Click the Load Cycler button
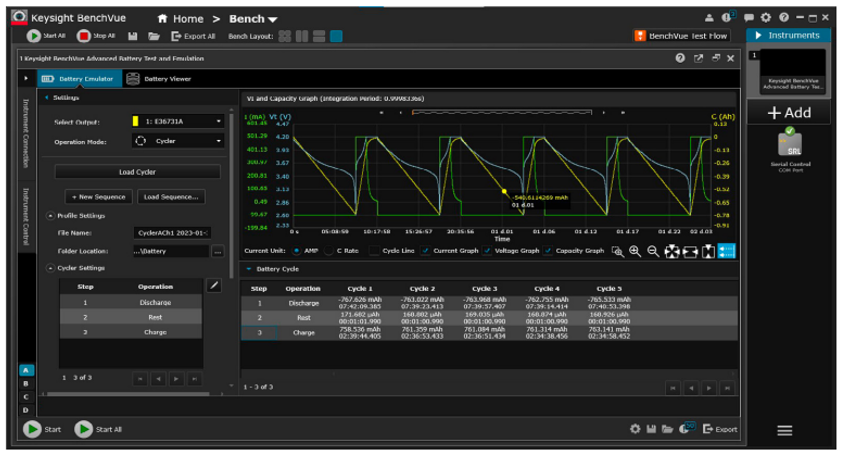This screenshot has height=459, width=842. click(x=138, y=172)
